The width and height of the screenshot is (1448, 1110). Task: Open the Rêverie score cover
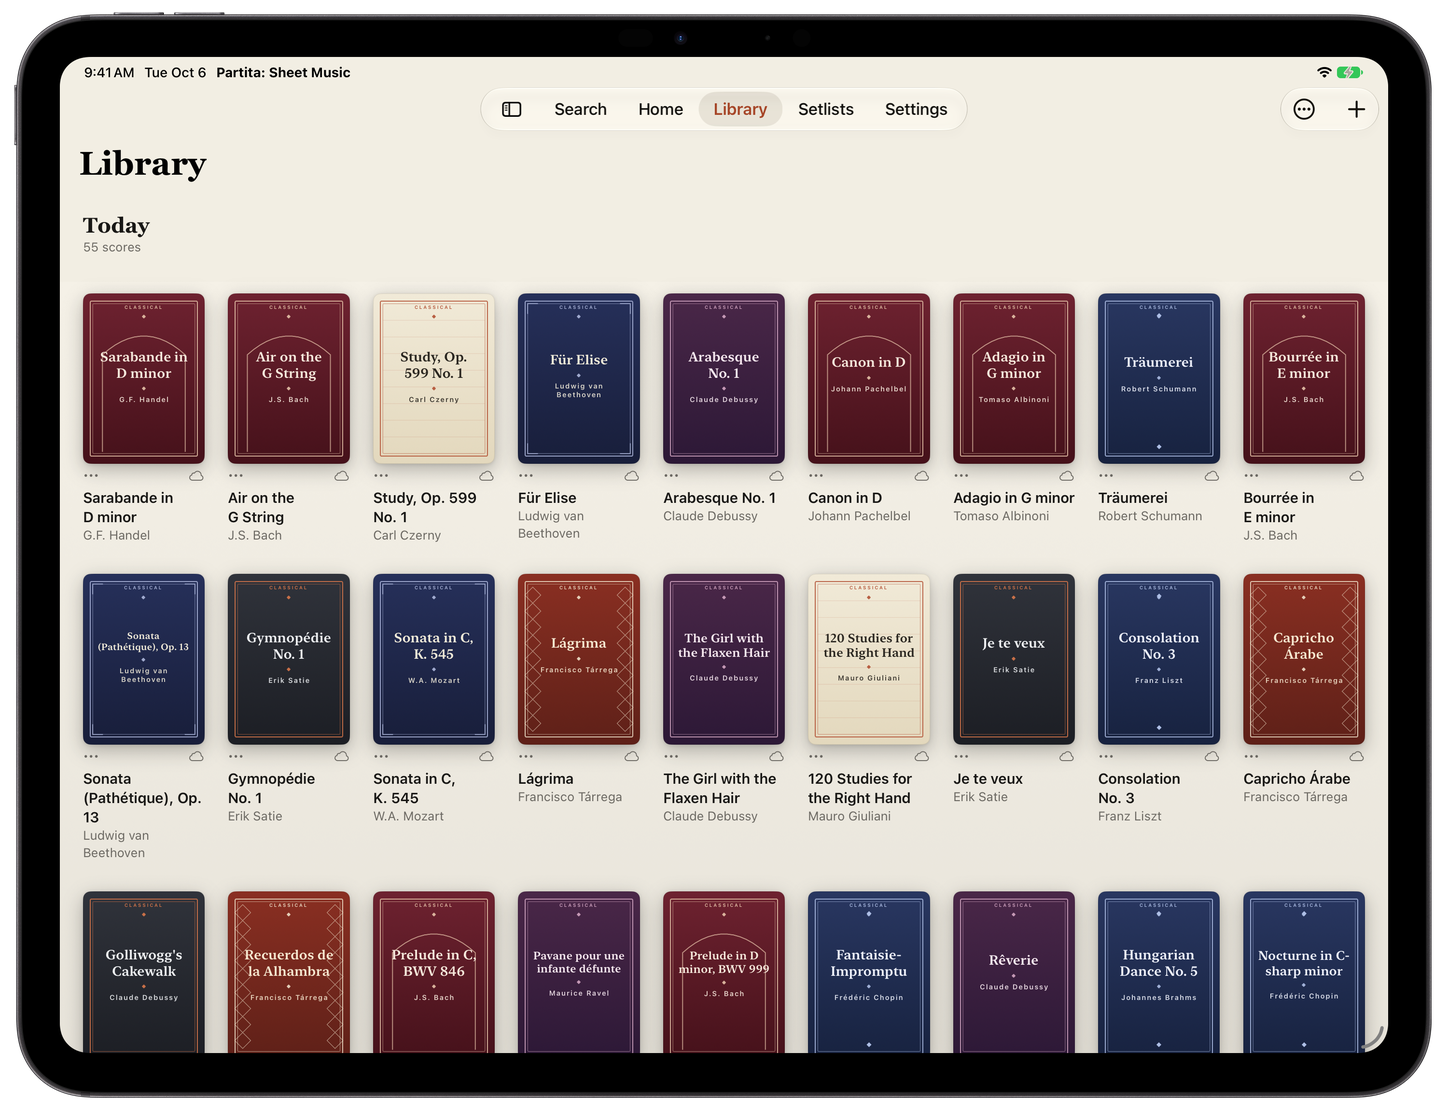(1014, 971)
